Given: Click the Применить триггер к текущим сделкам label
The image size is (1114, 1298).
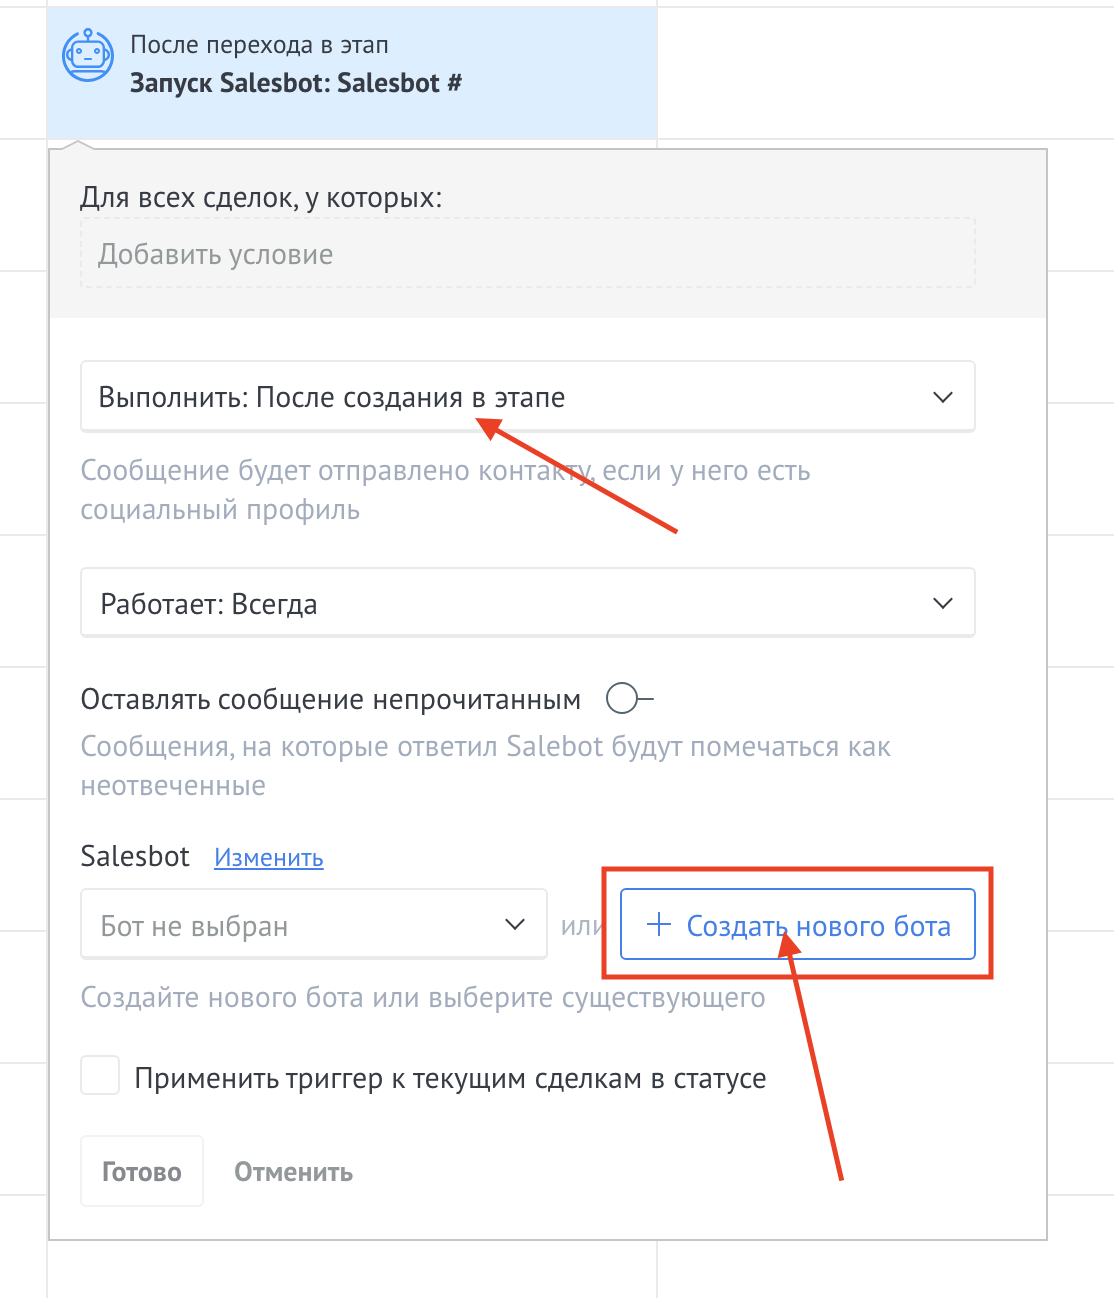Looking at the screenshot, I should [x=450, y=1079].
